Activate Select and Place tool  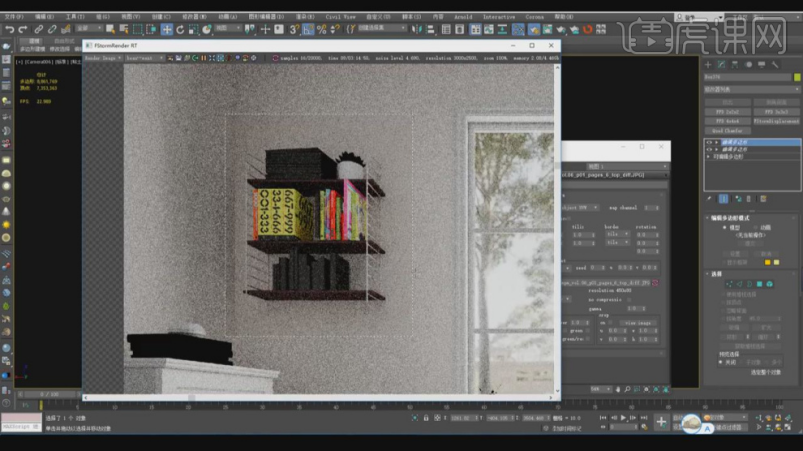[x=207, y=29]
